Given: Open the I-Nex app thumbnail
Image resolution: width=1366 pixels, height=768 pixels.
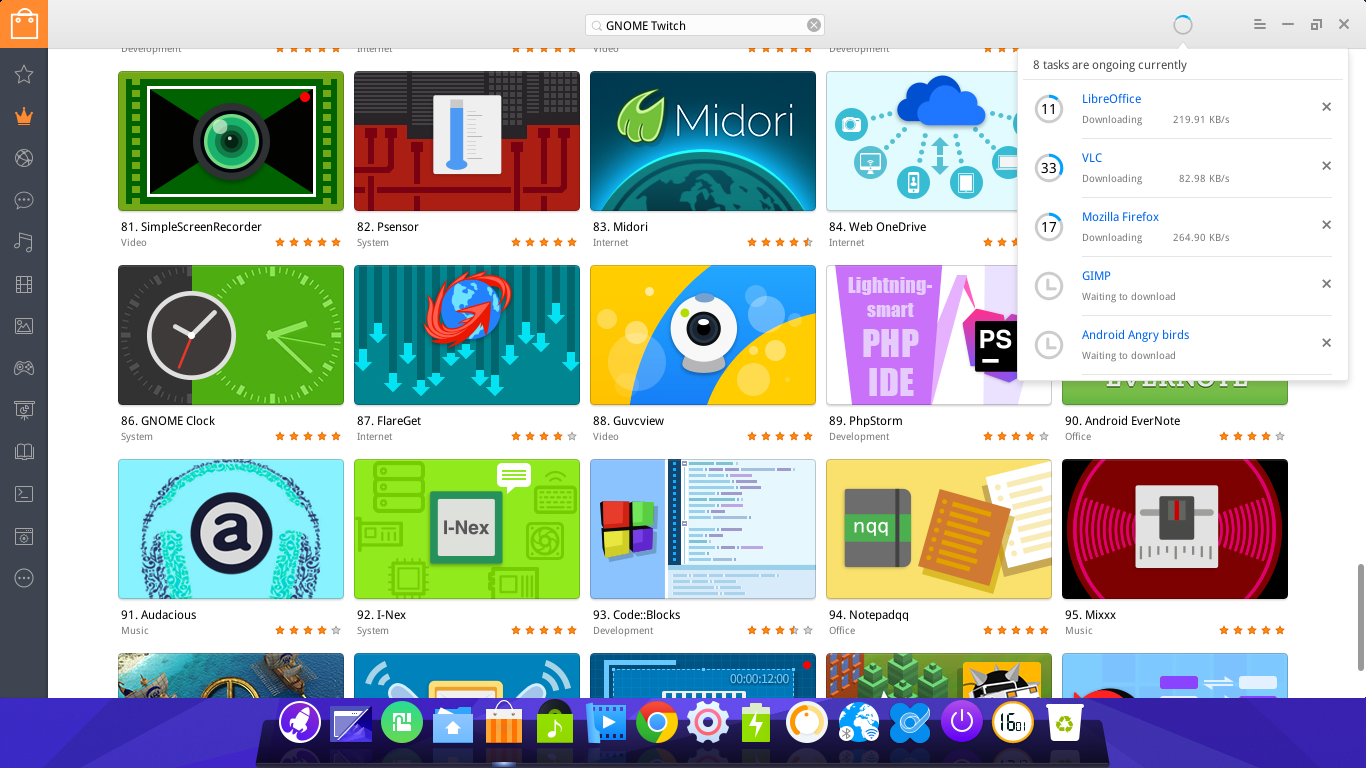Looking at the screenshot, I should 467,529.
